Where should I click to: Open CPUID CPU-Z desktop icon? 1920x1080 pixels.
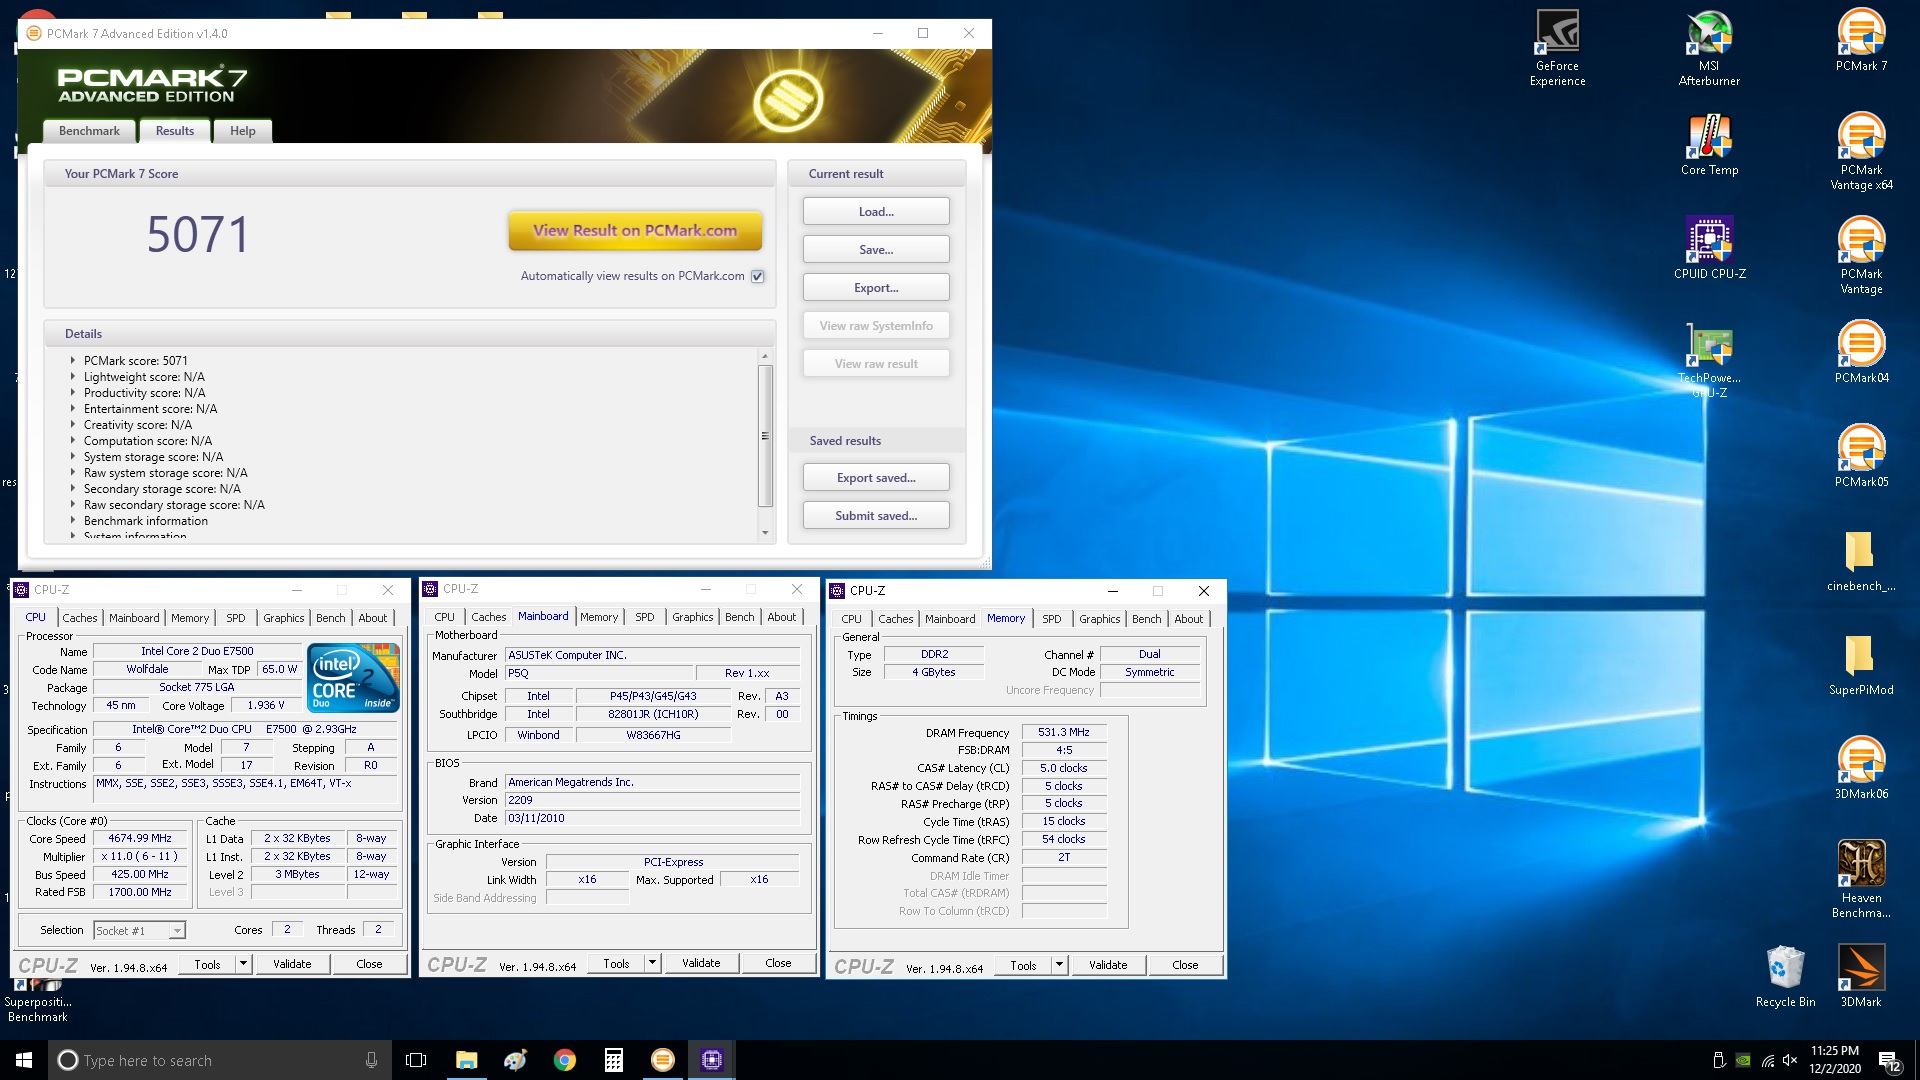(x=1709, y=248)
